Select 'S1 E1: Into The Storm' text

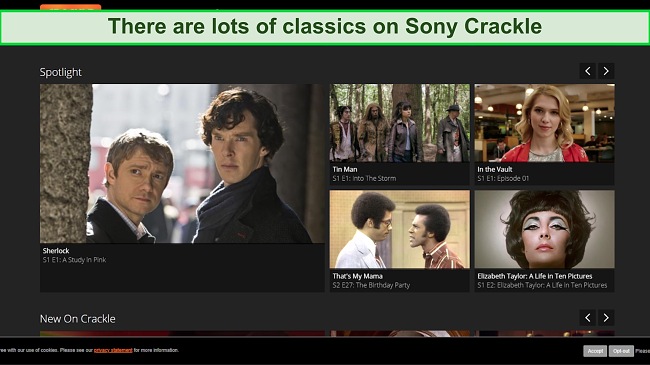coord(364,178)
